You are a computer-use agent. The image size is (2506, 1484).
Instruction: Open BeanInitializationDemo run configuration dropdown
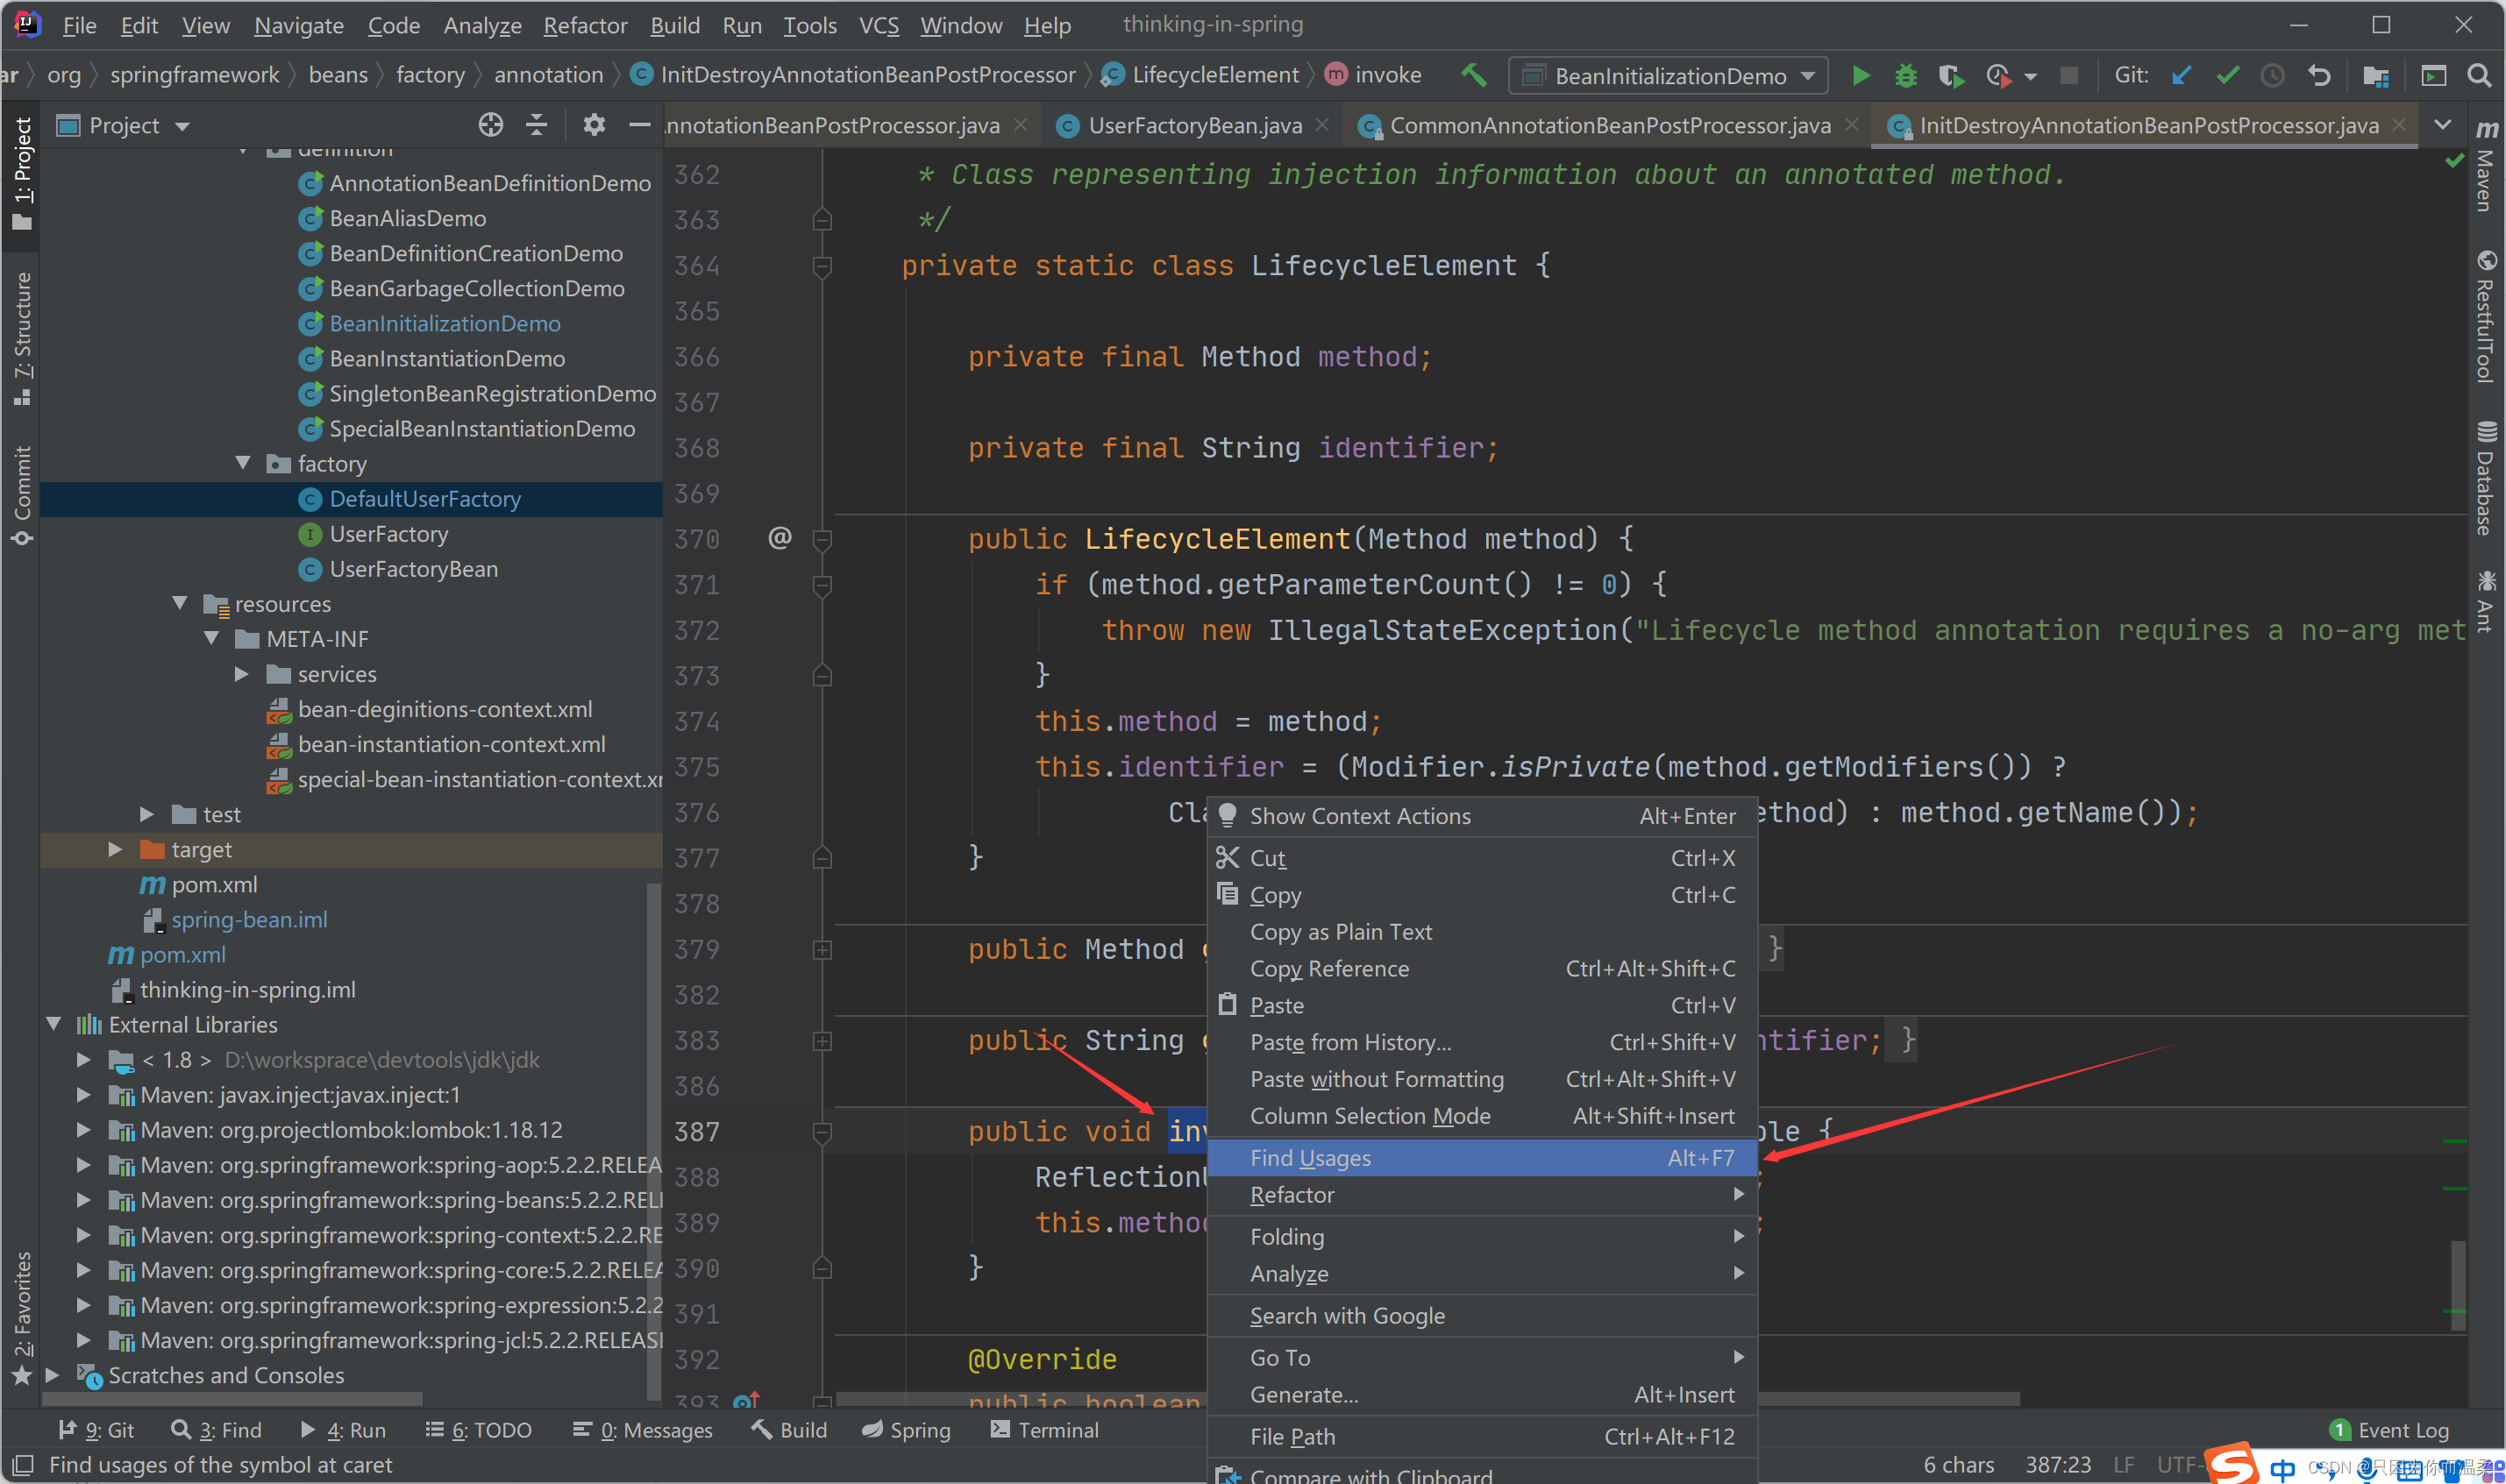click(x=1670, y=76)
